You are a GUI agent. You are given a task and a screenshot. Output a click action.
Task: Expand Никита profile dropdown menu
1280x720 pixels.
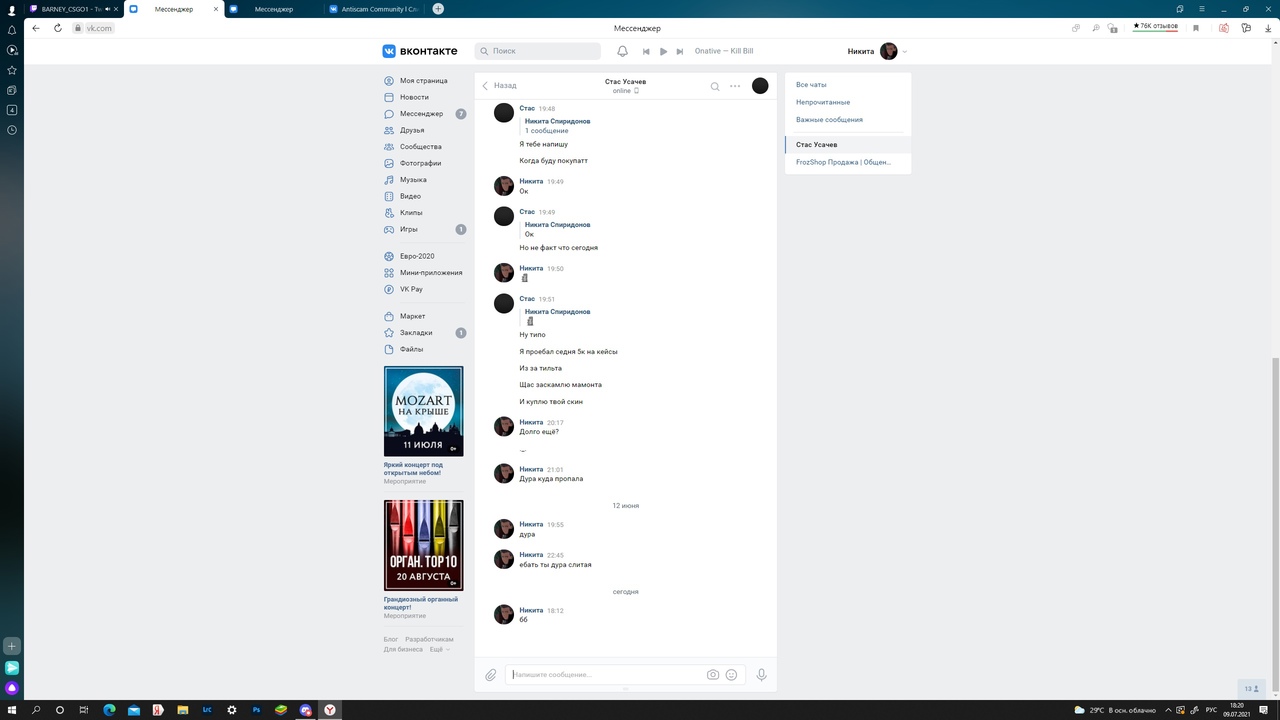point(904,52)
